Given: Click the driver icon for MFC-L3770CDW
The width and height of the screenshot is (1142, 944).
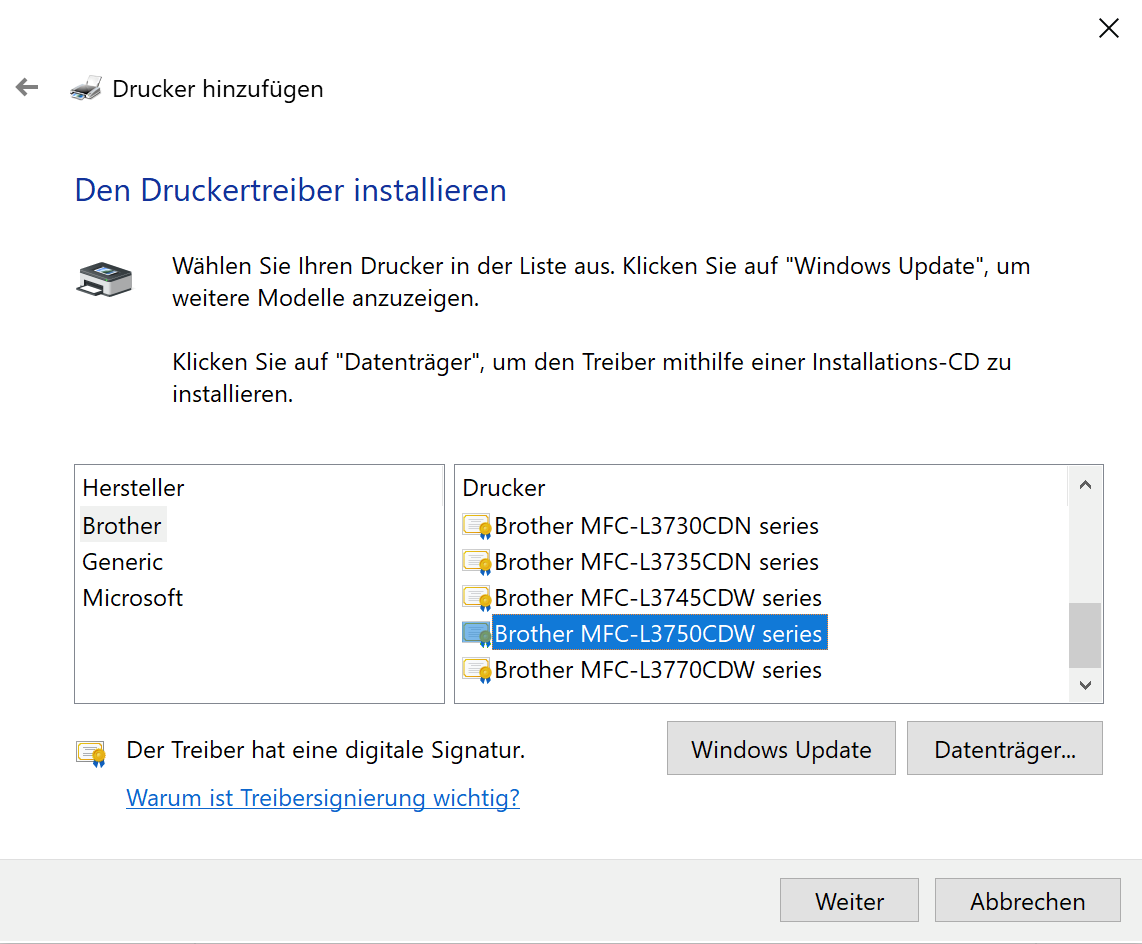Looking at the screenshot, I should 476,670.
